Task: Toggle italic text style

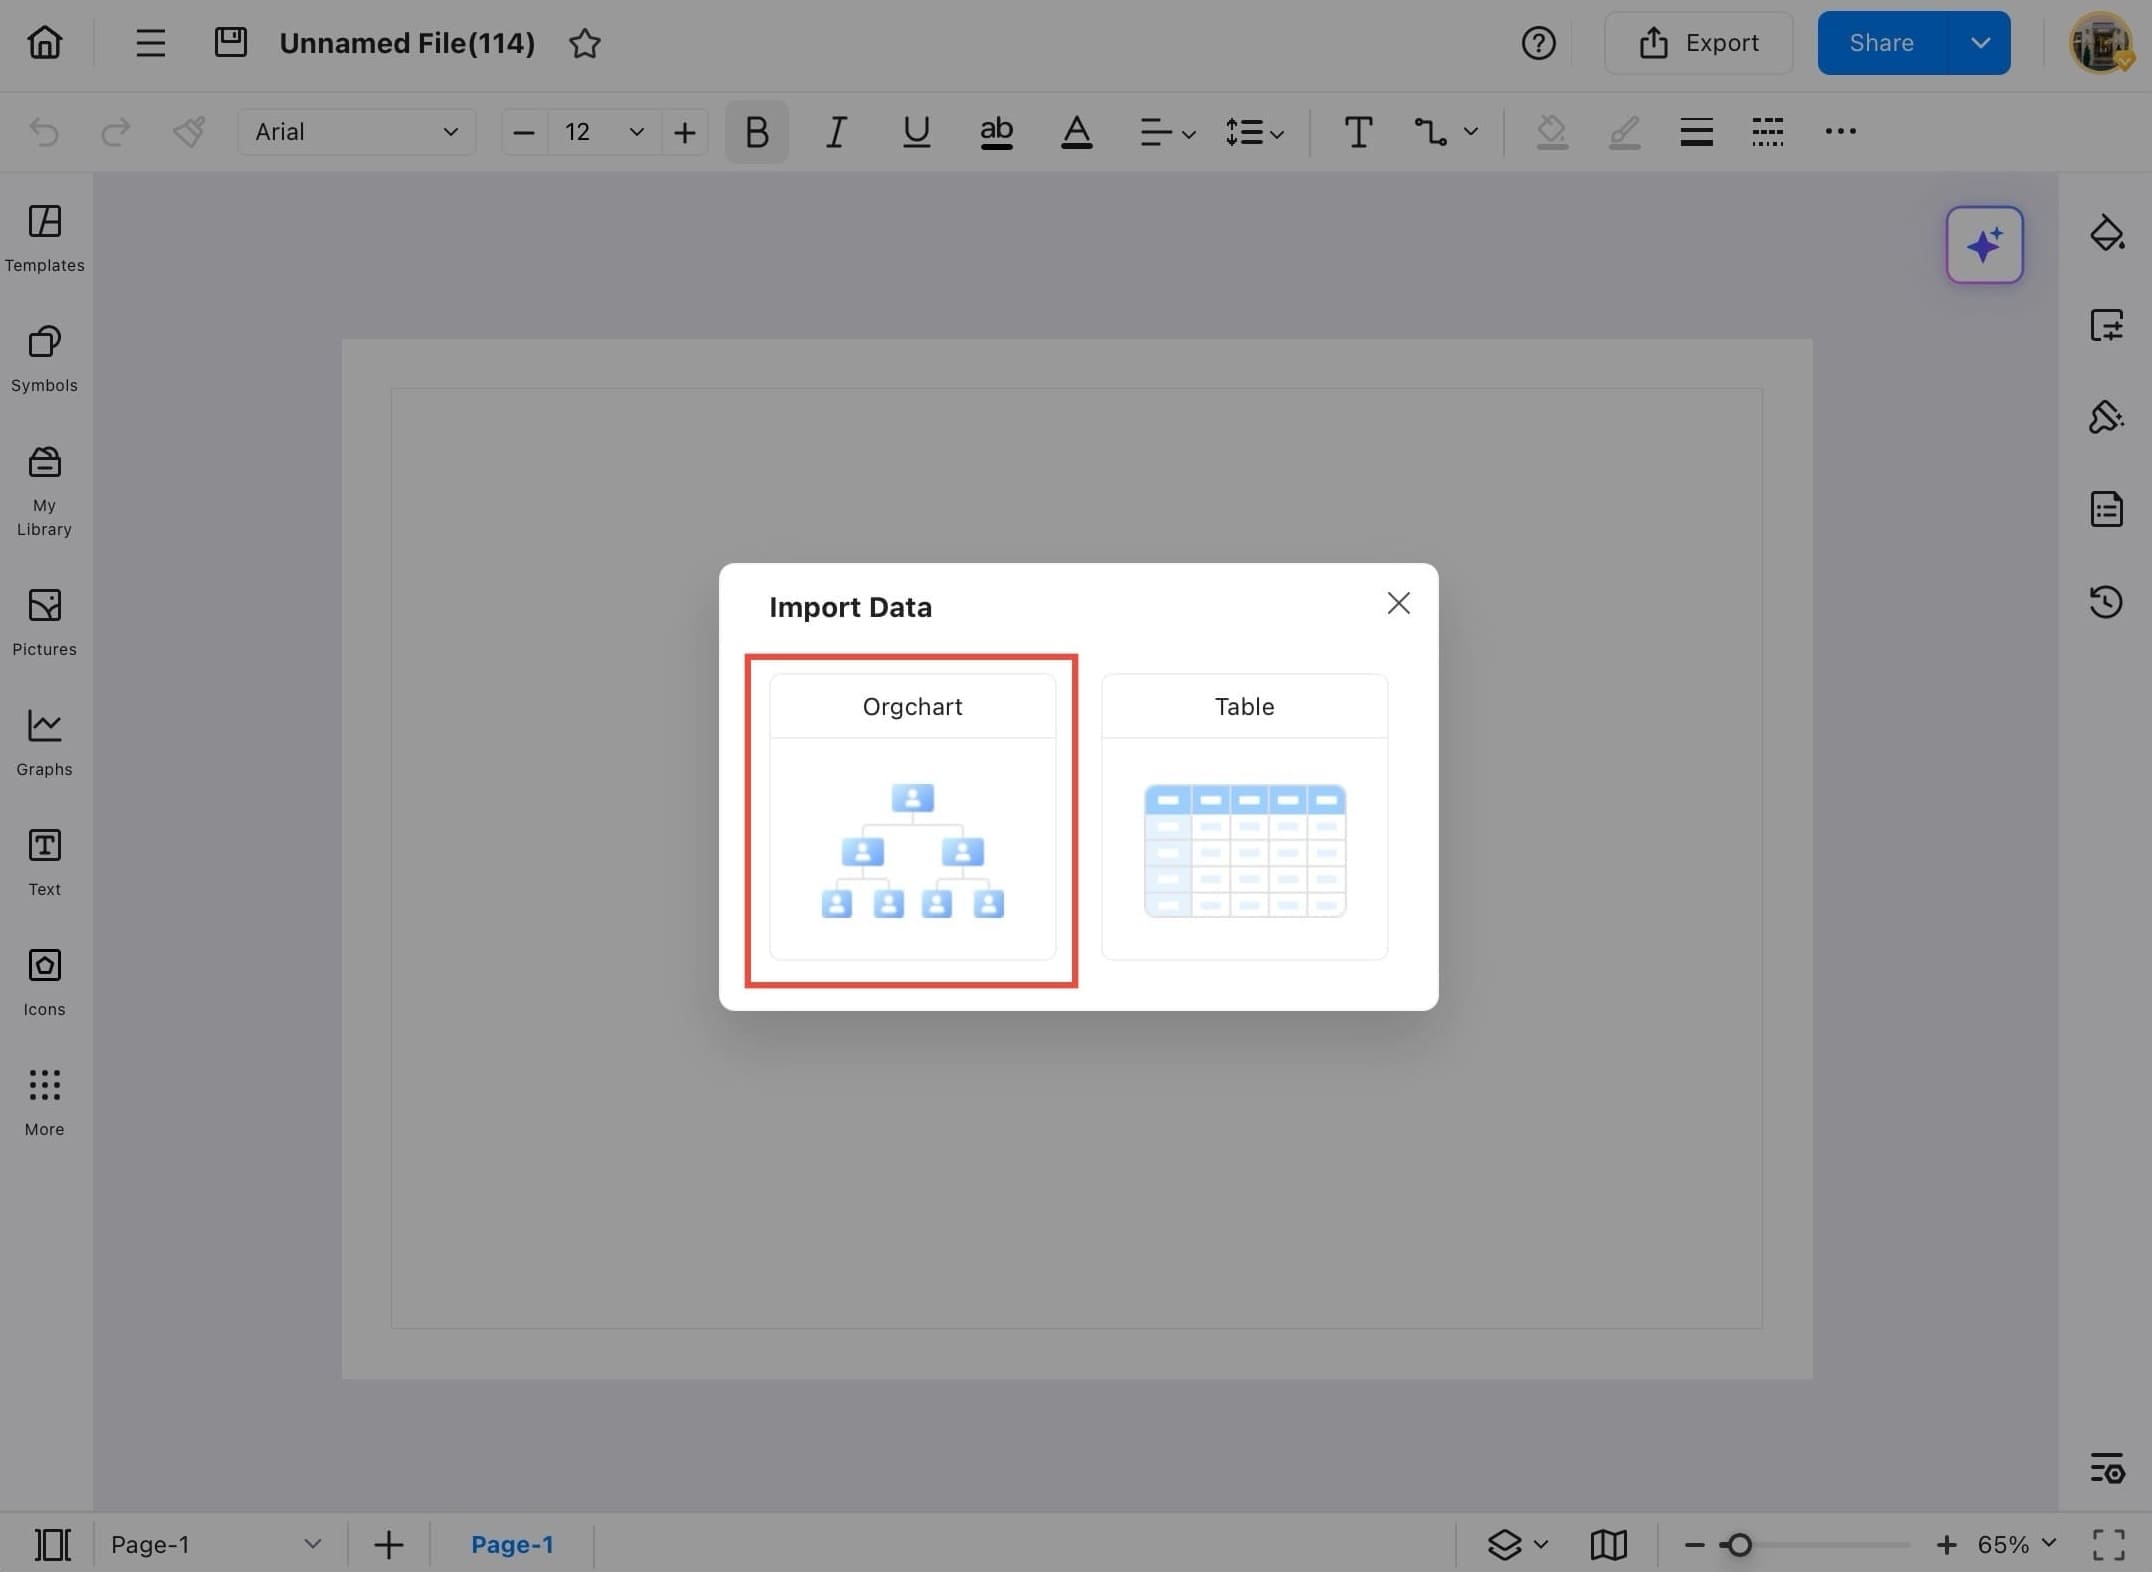Action: click(836, 132)
